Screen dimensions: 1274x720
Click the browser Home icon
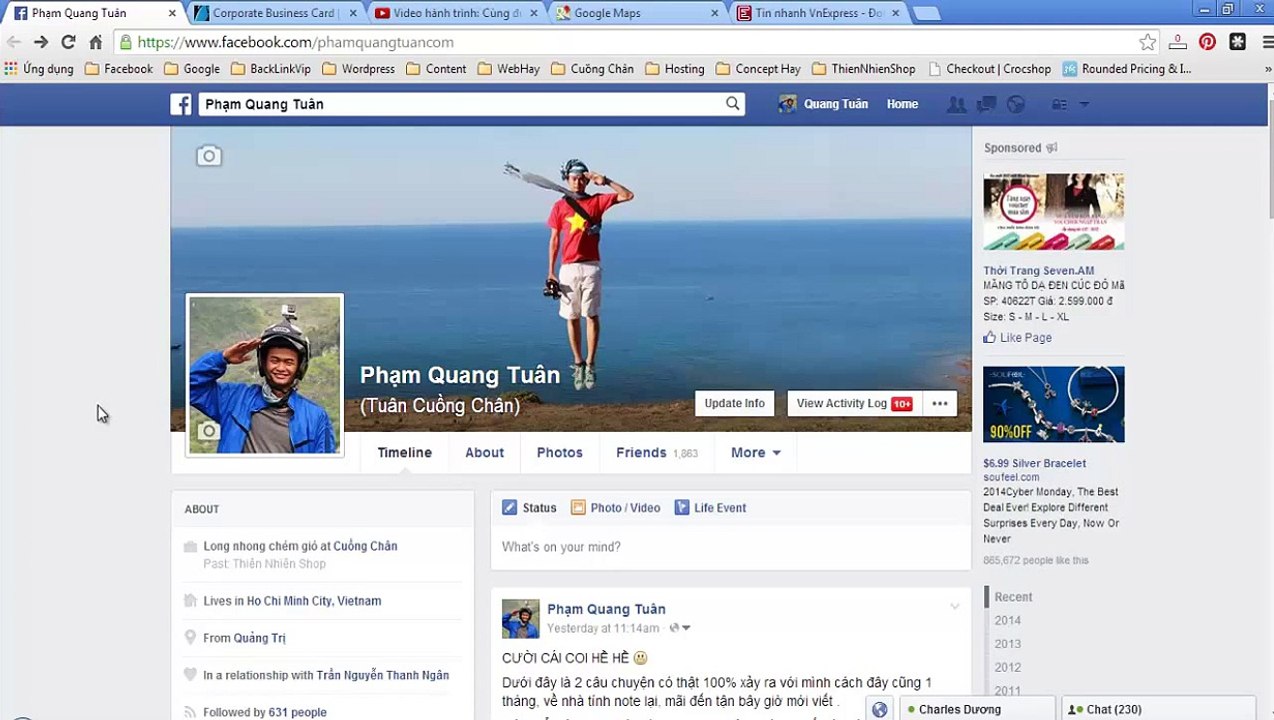(95, 42)
